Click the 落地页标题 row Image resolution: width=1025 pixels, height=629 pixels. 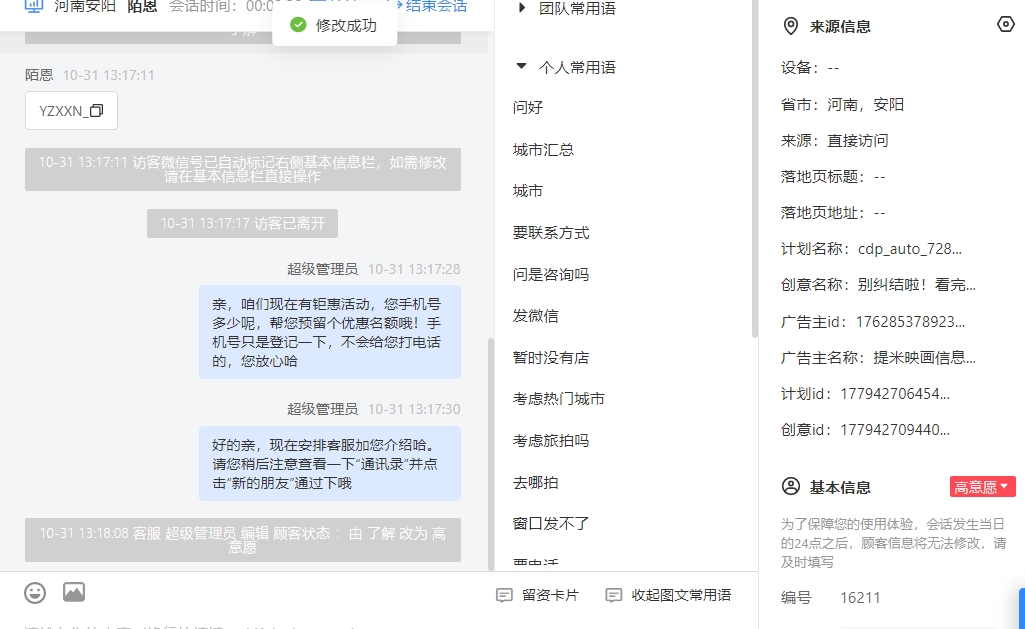click(x=833, y=177)
